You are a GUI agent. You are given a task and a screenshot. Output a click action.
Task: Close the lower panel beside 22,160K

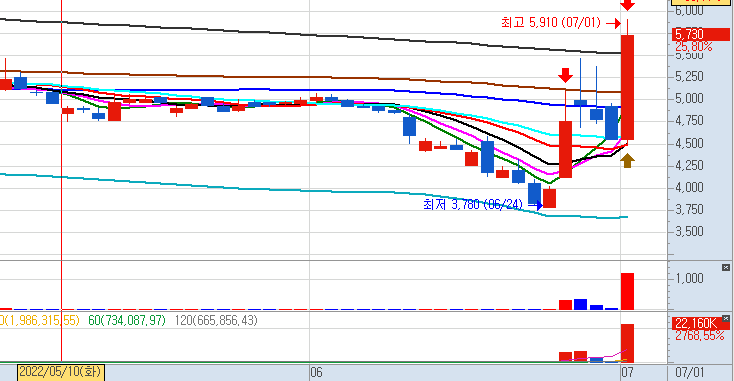(x=726, y=318)
